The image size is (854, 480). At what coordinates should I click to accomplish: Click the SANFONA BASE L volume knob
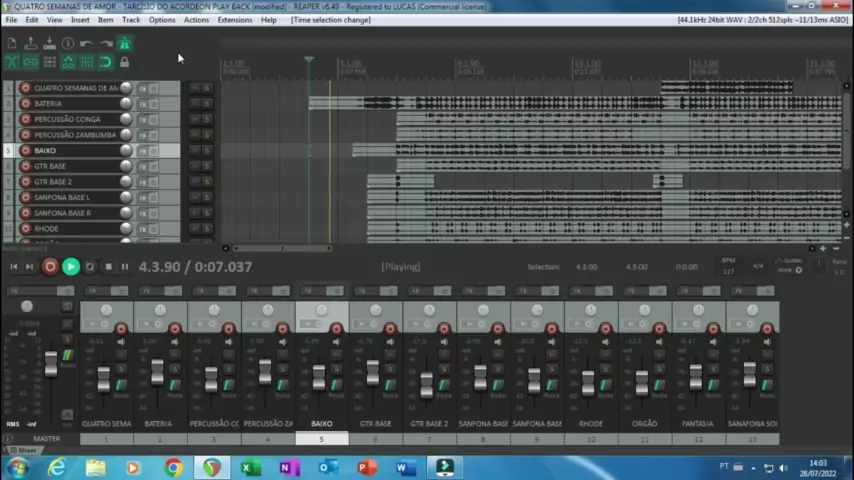126,198
